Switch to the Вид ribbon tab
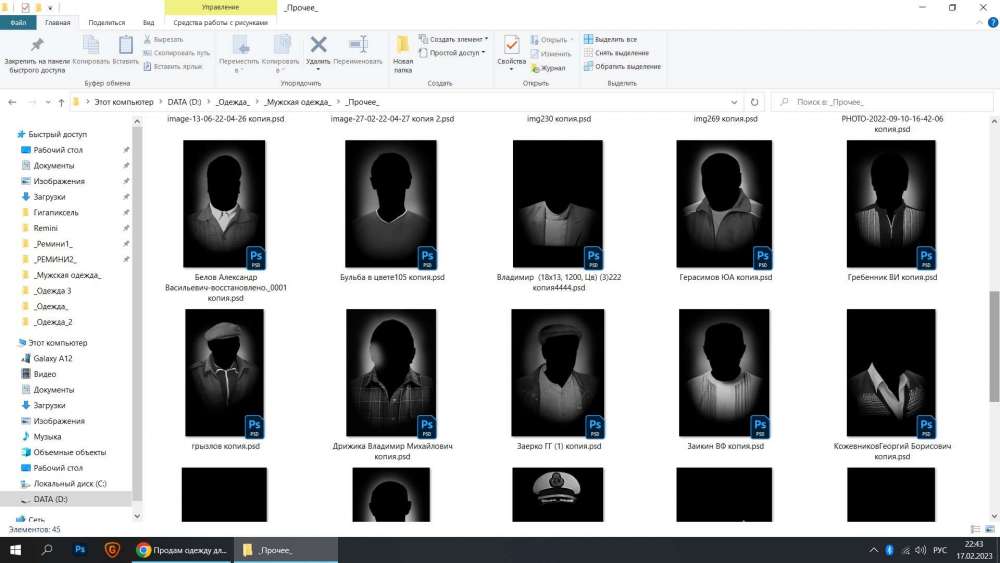 click(148, 22)
